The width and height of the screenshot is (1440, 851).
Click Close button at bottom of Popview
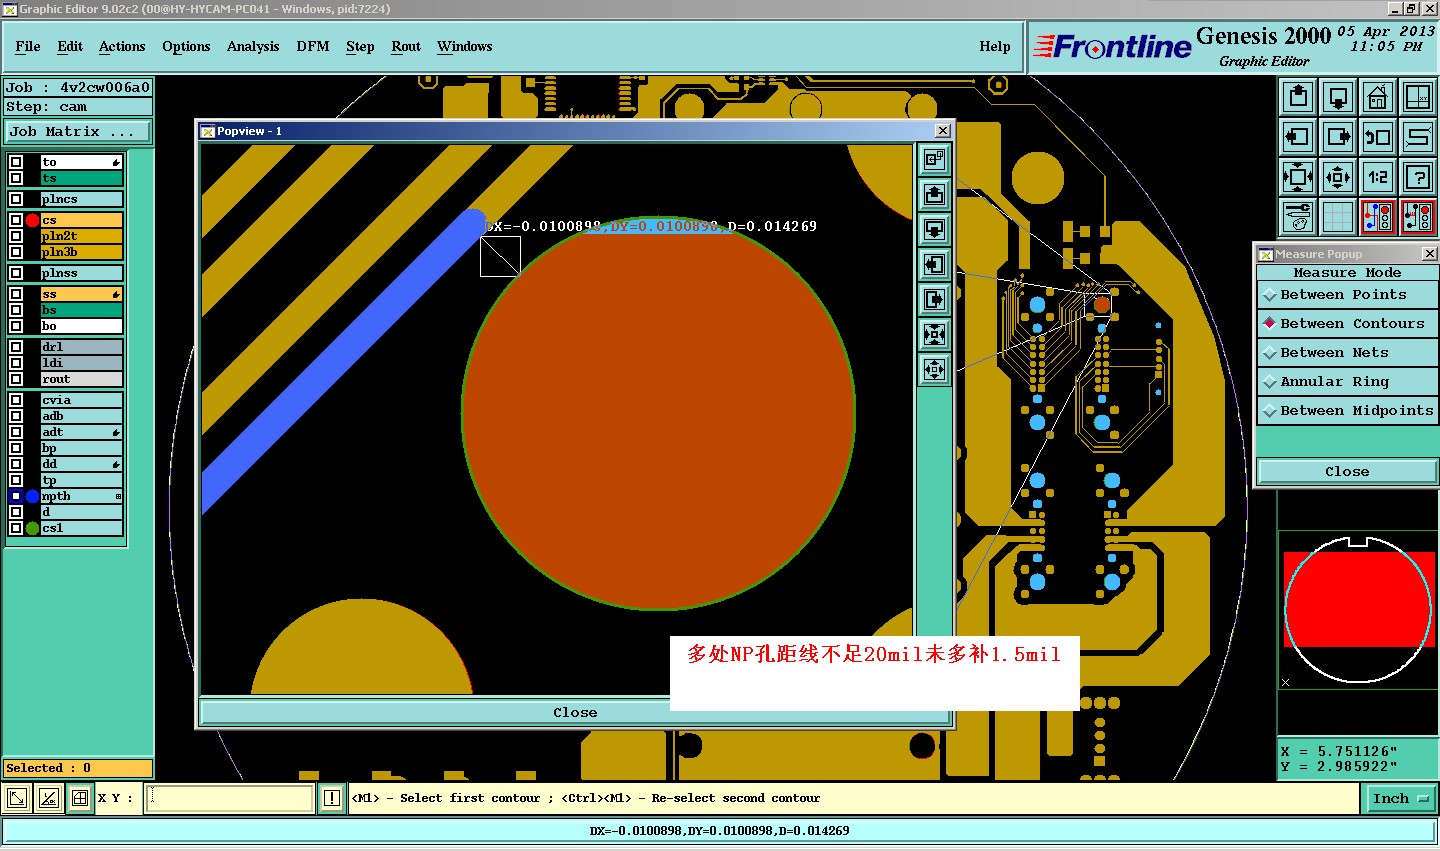575,713
